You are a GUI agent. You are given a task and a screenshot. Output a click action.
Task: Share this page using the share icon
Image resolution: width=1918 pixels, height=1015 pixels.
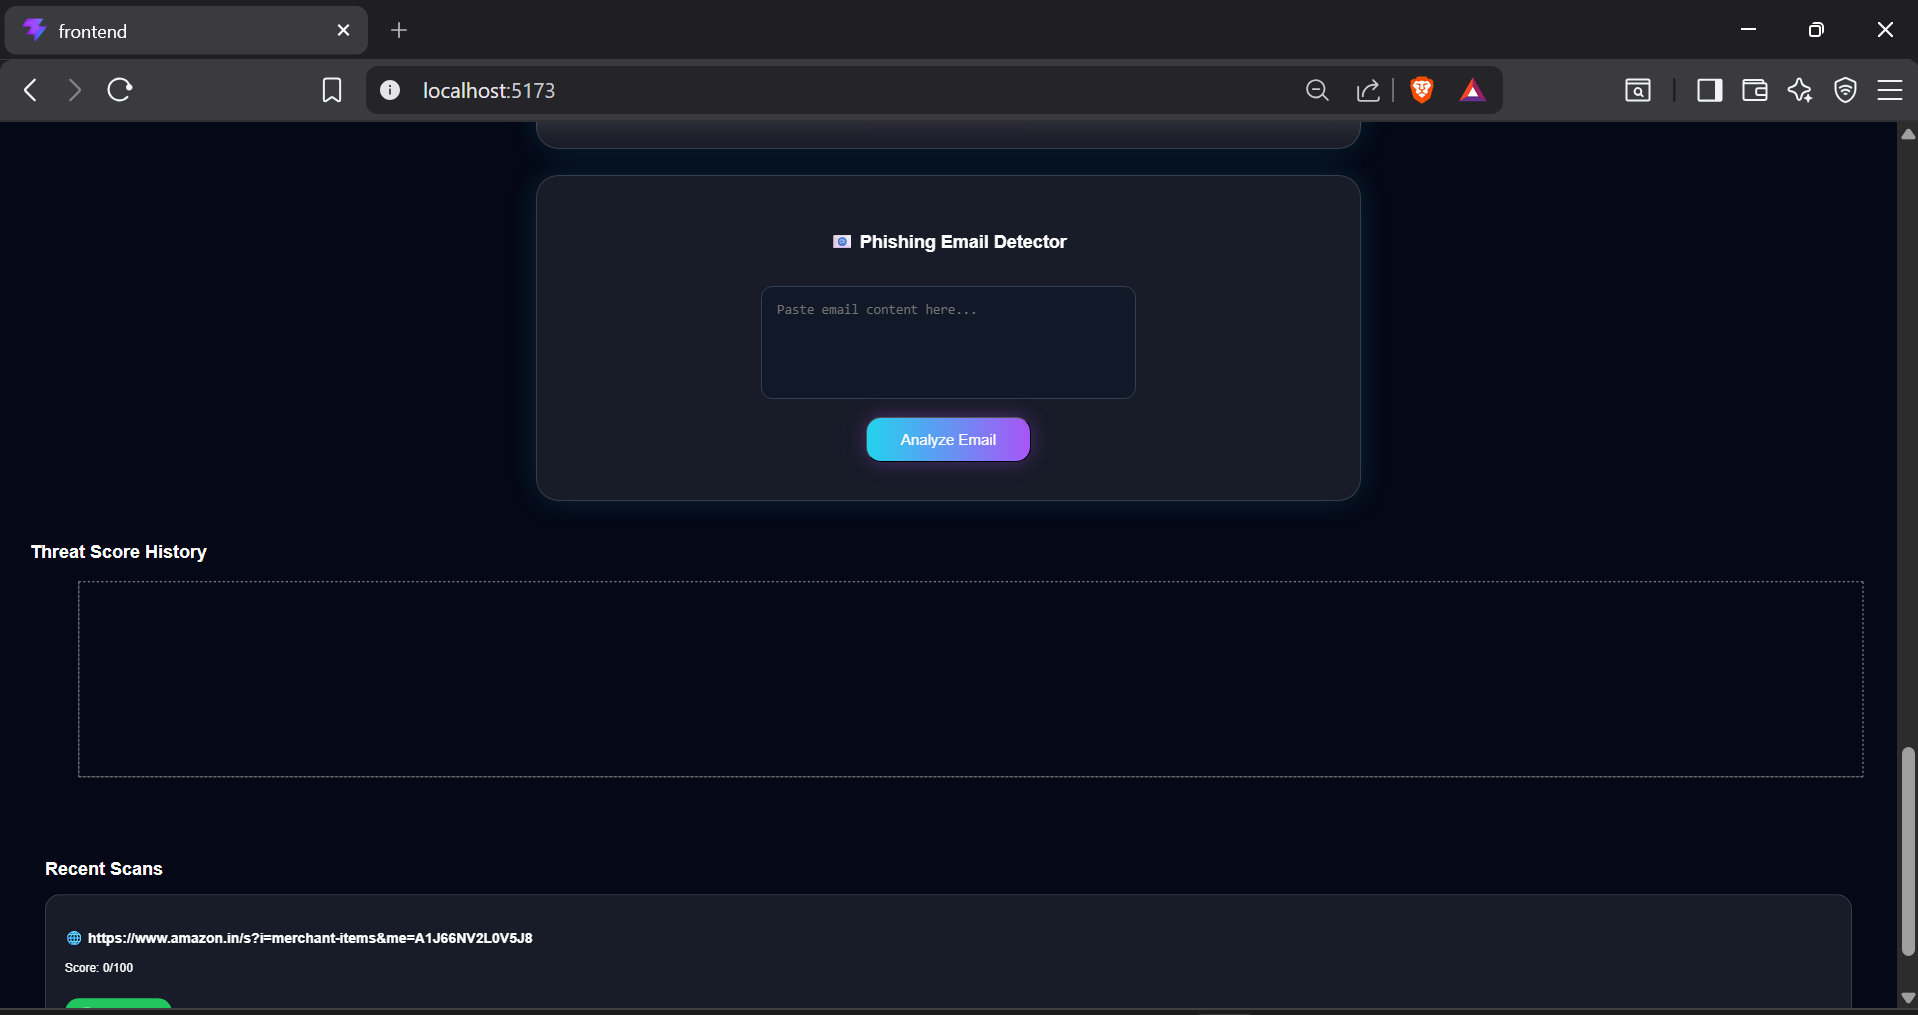tap(1368, 91)
